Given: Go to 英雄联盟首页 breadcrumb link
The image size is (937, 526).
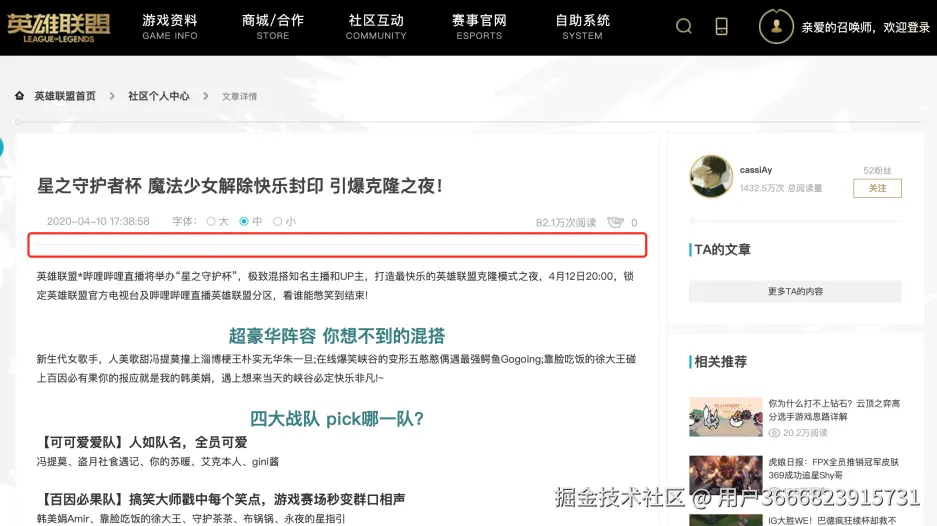Looking at the screenshot, I should point(65,96).
